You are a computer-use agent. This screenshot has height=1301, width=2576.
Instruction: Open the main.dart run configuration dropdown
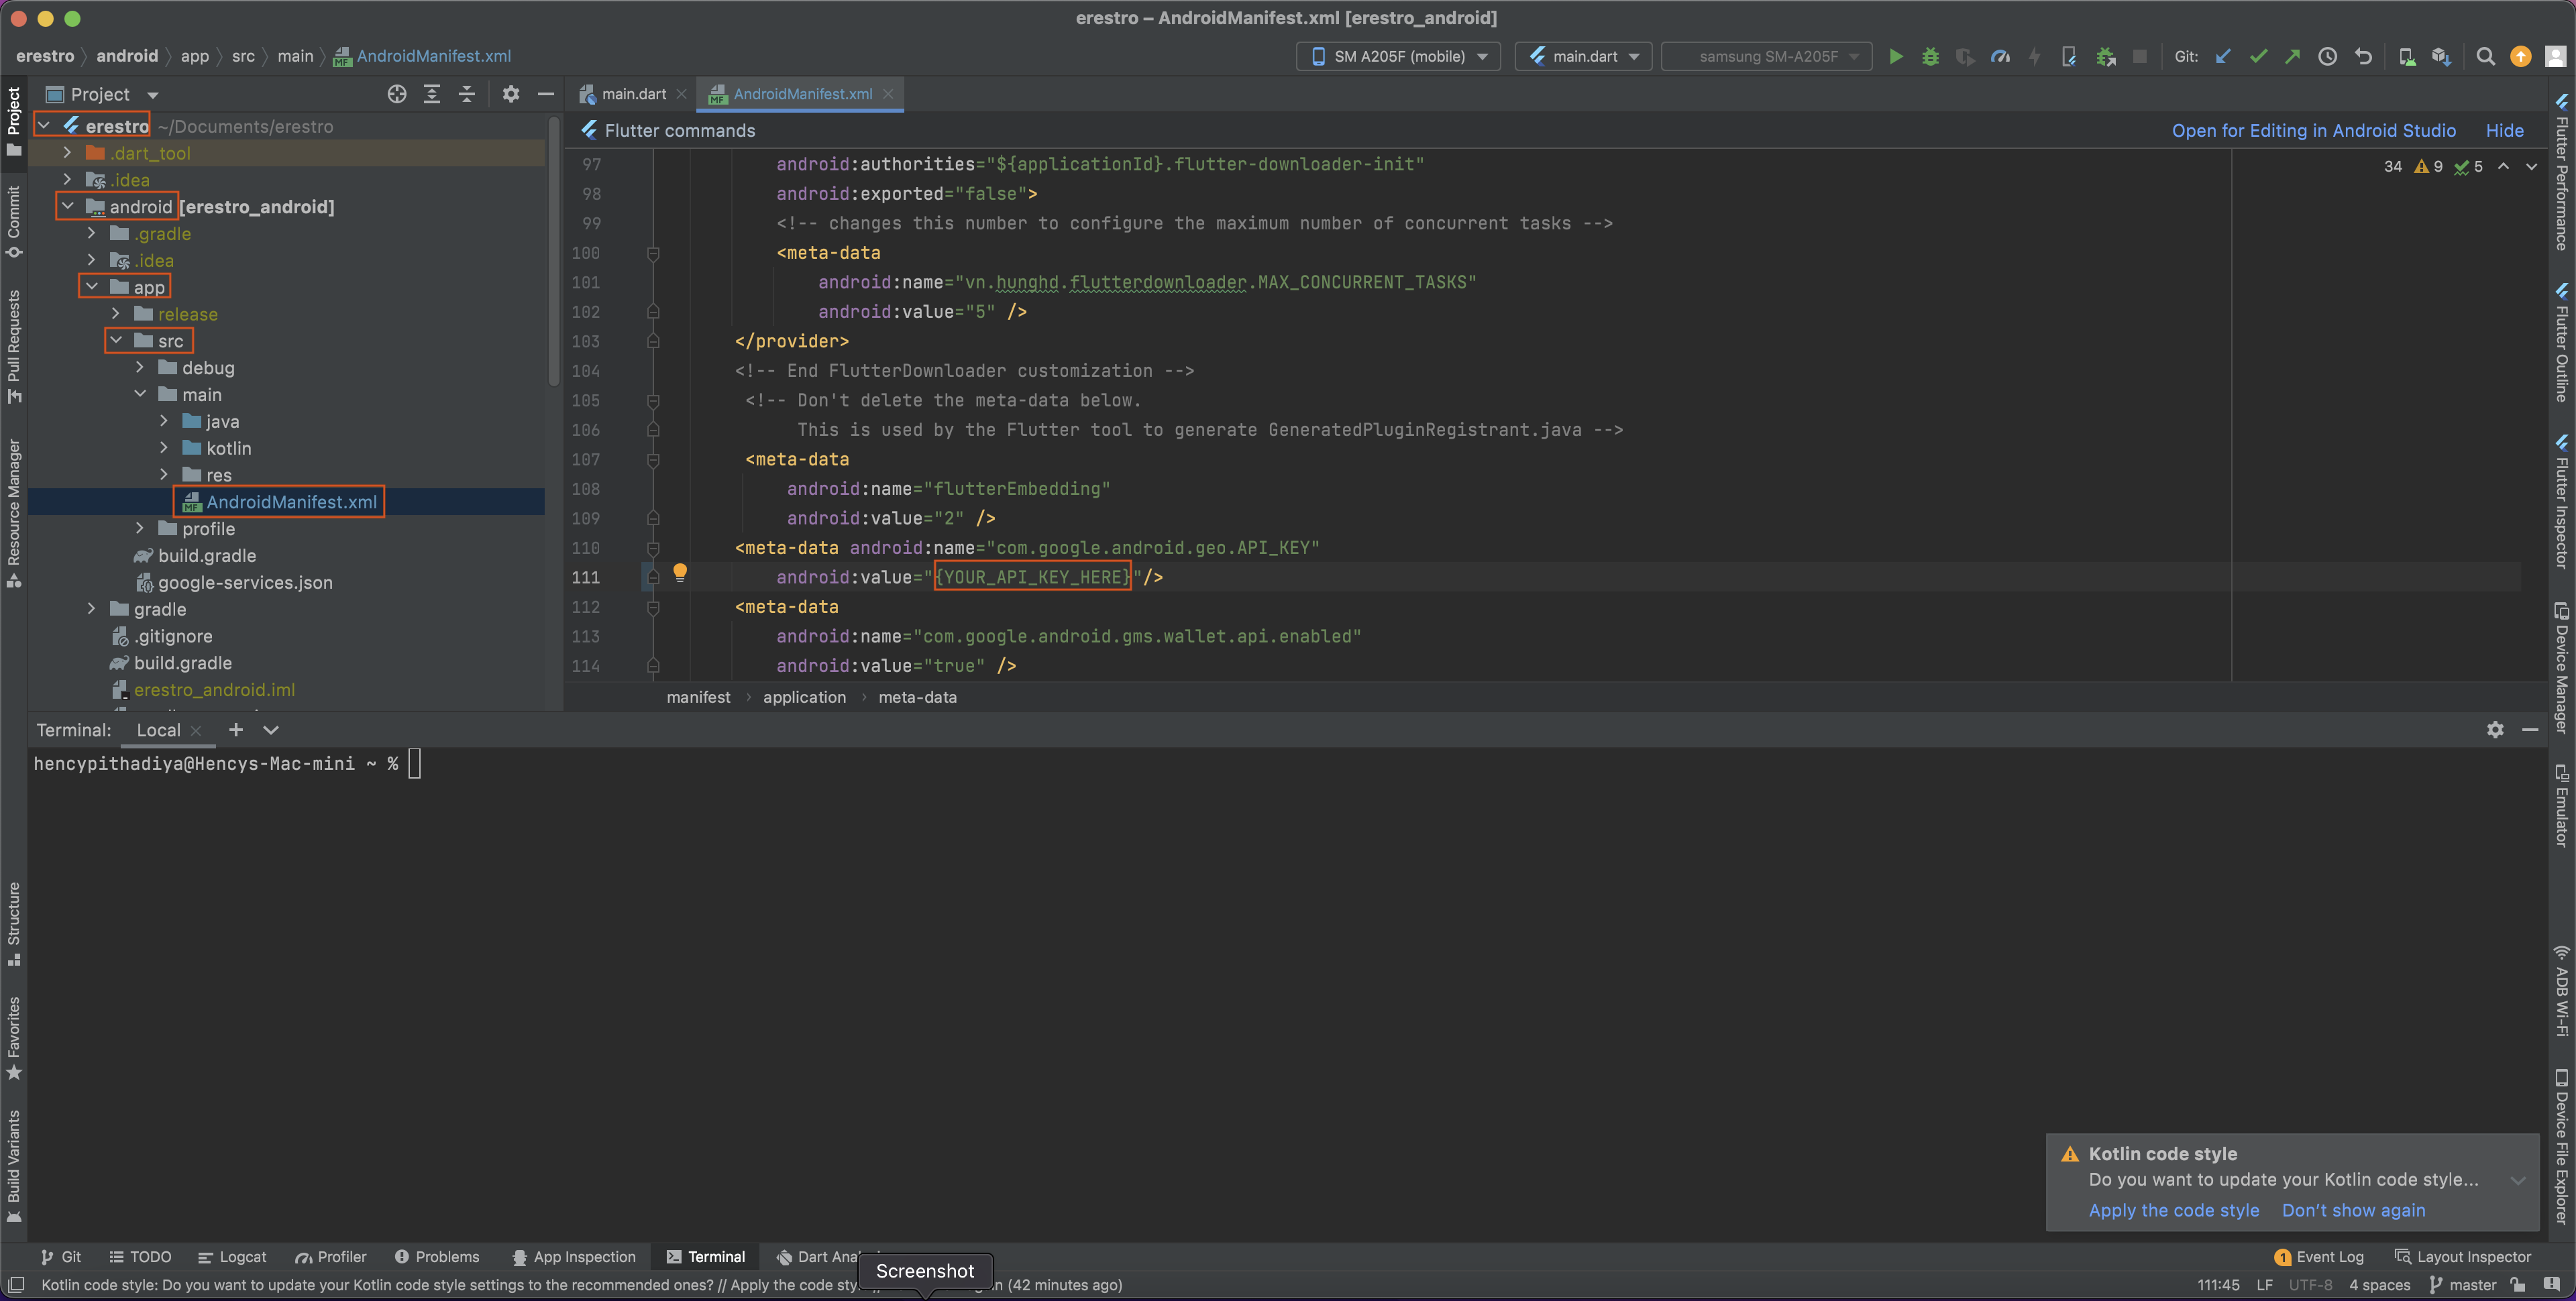pos(1583,56)
